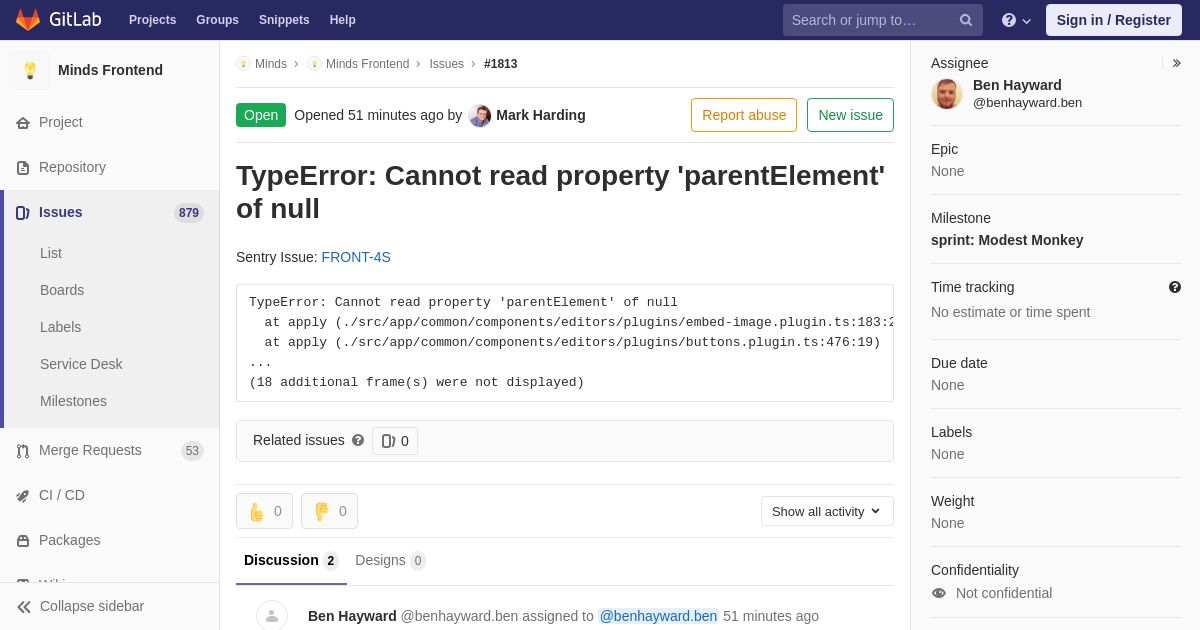Click the Minds breadcrumb avatar icon
This screenshot has width=1200, height=630.
(243, 64)
